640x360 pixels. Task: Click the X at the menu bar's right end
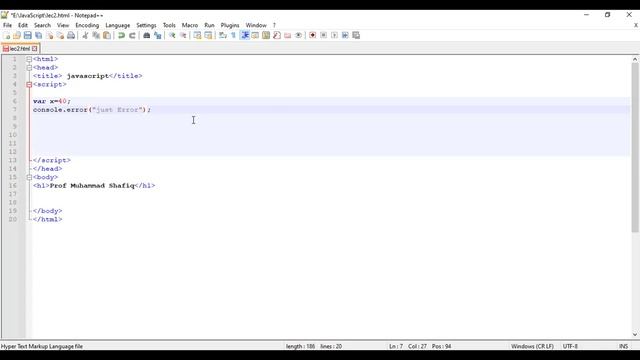(636, 25)
